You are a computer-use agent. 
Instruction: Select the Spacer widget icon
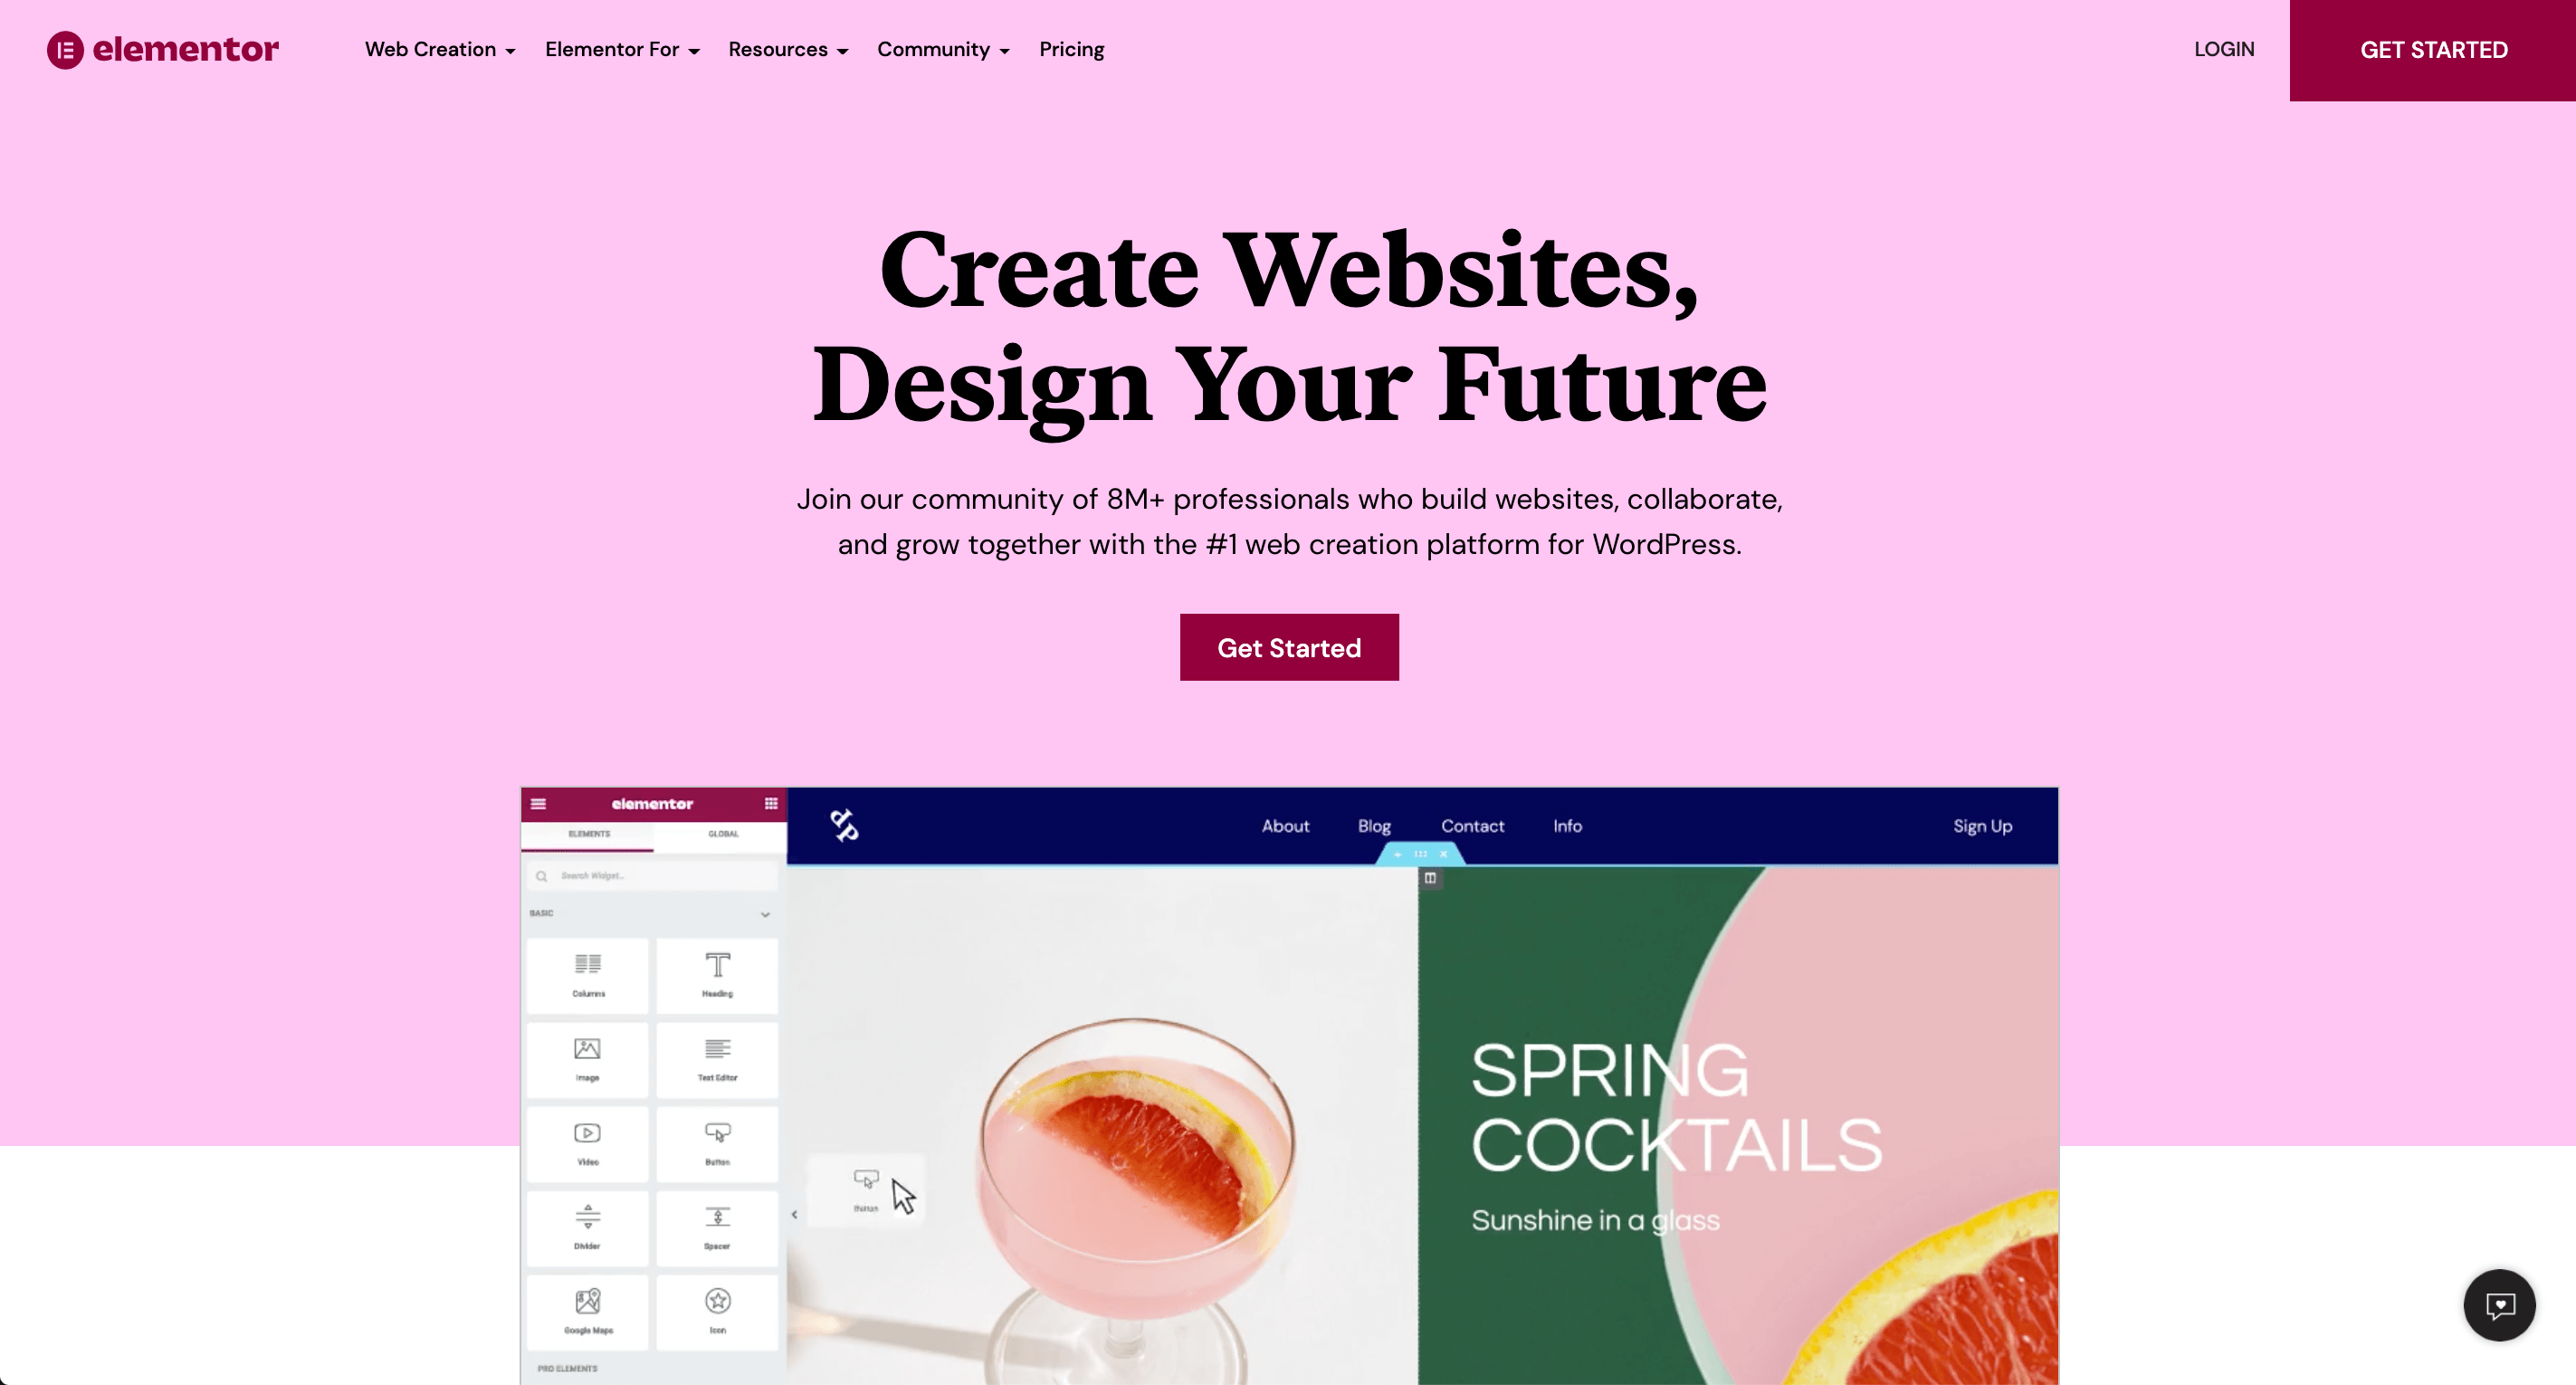coord(716,1219)
